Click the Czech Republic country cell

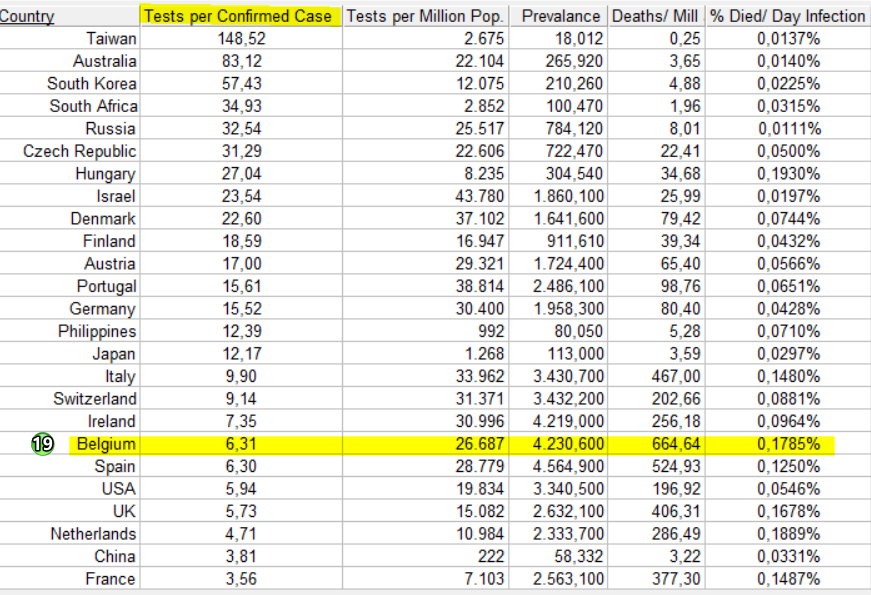tap(79, 151)
